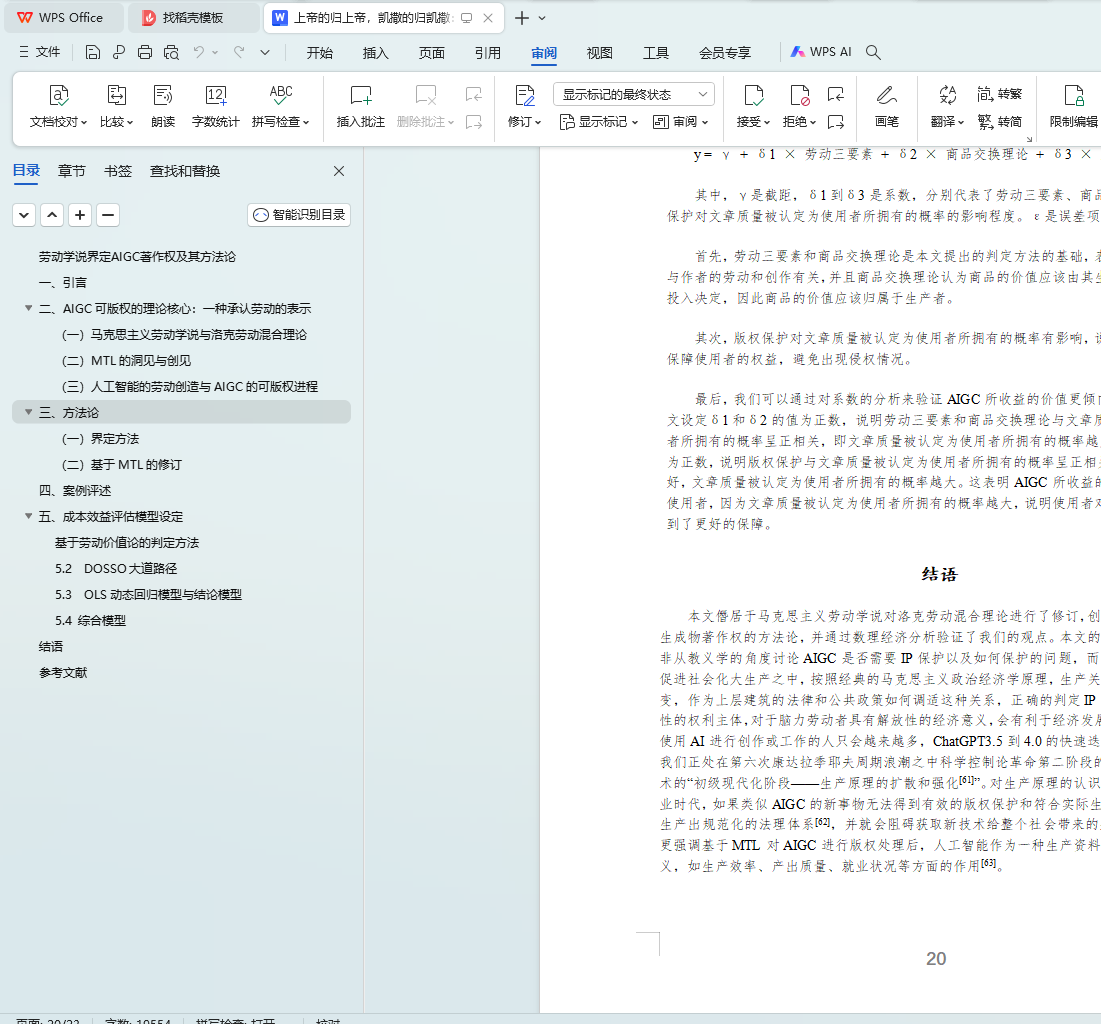The height and width of the screenshot is (1024, 1101).
Task: Collapse the 三、方法论 outline section
Action: pos(29,412)
